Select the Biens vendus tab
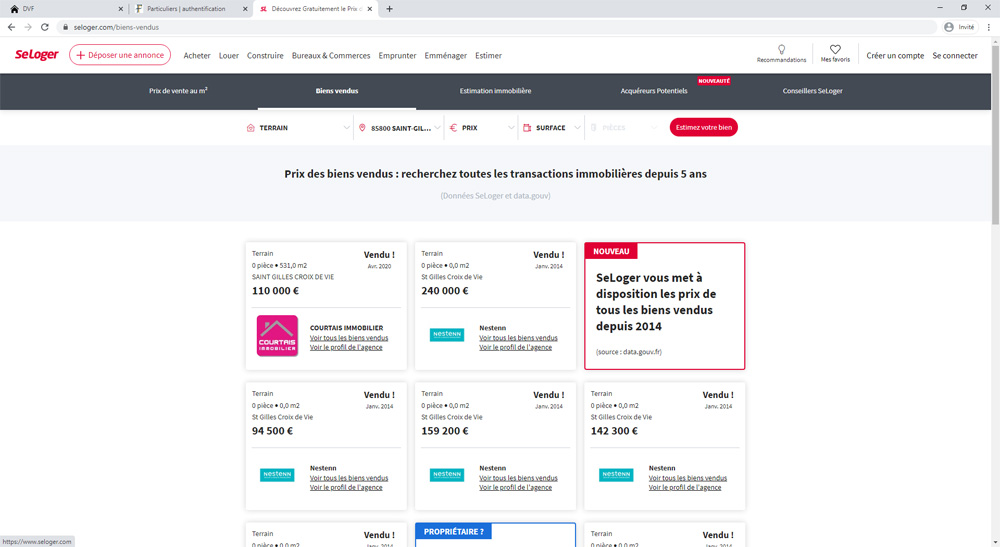Image resolution: width=1000 pixels, height=547 pixels. [337, 91]
